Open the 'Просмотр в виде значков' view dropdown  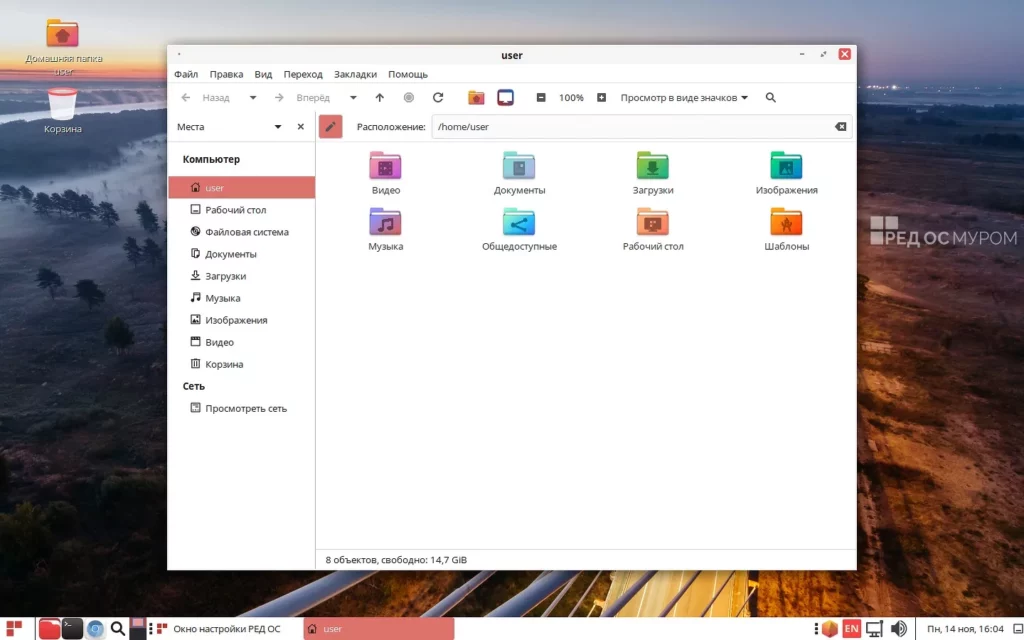[x=684, y=98]
